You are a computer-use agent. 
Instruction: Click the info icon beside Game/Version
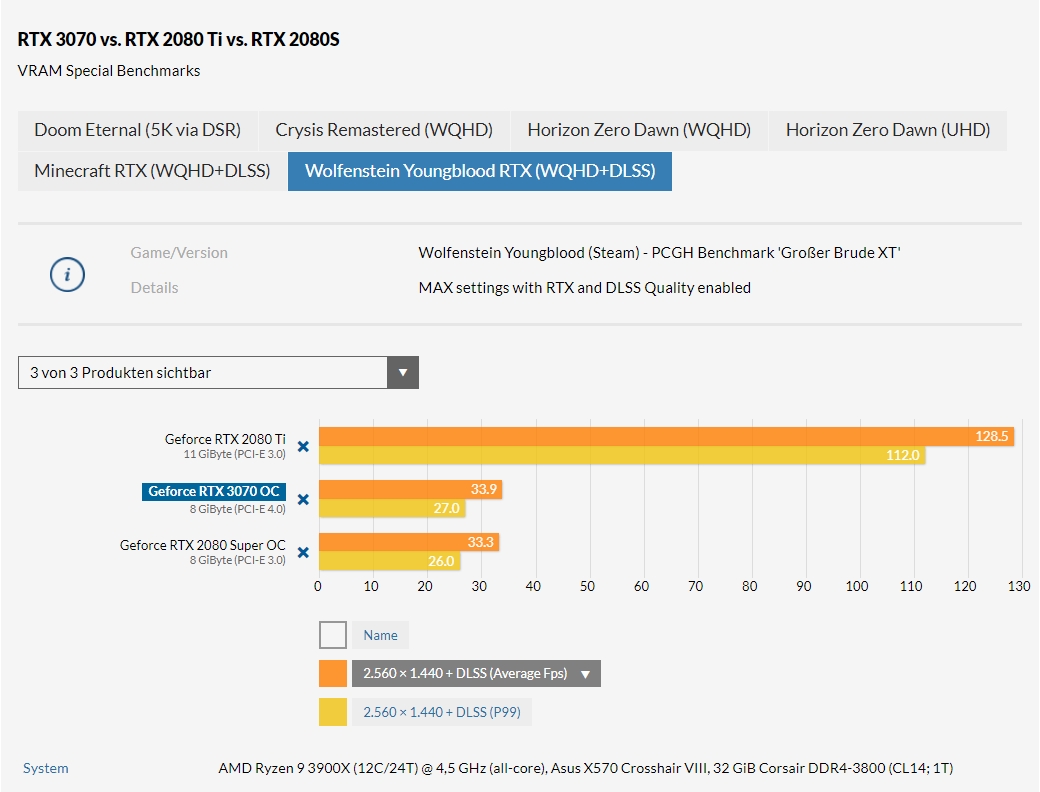[x=67, y=274]
